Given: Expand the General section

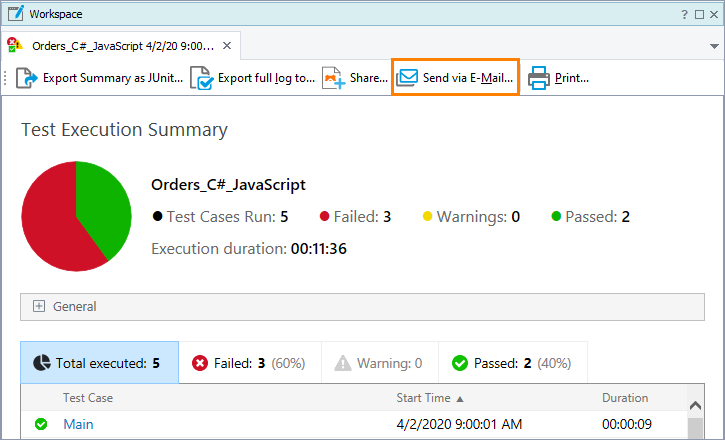Looking at the screenshot, I should pyautogui.click(x=39, y=306).
